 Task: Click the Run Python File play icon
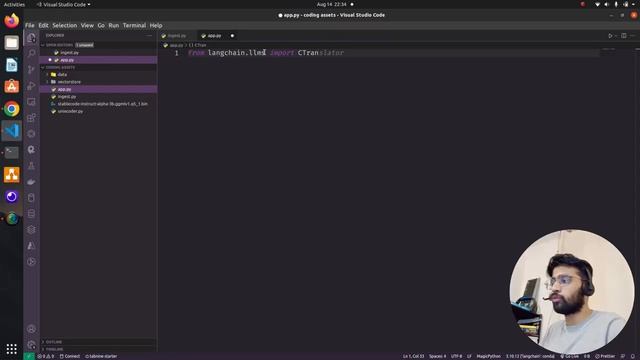coord(610,36)
